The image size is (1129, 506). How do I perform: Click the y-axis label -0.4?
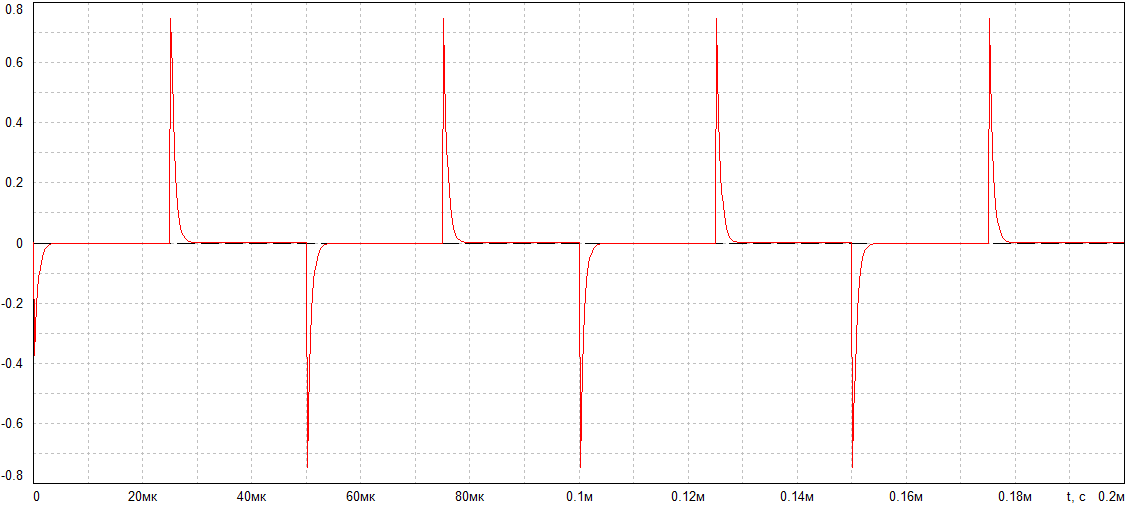click(12, 363)
